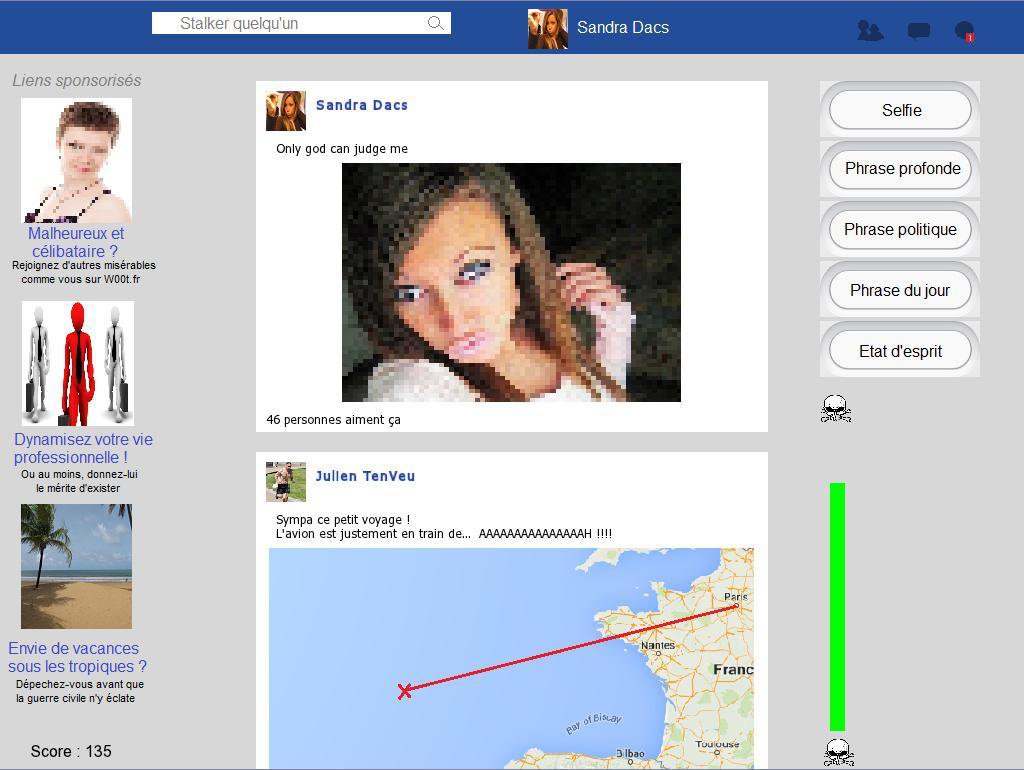Image resolution: width=1024 pixels, height=770 pixels.
Task: Click the skull icon above green bar
Action: coord(836,409)
